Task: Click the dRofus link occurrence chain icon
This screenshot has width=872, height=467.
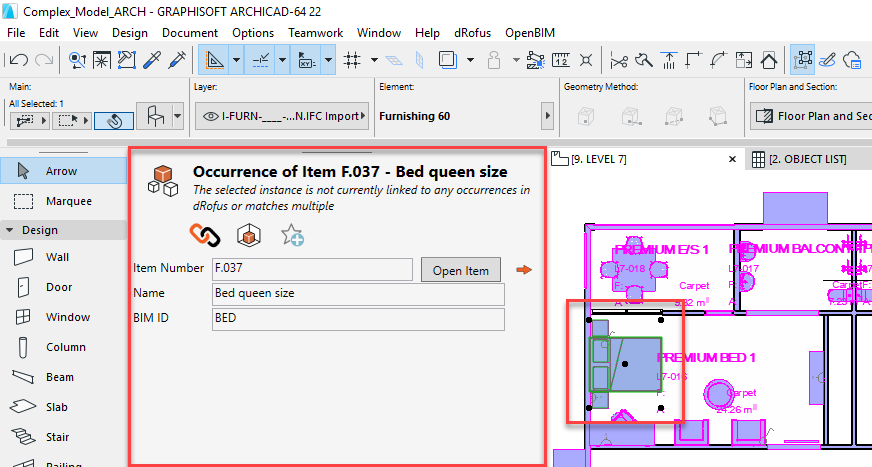Action: [x=204, y=235]
